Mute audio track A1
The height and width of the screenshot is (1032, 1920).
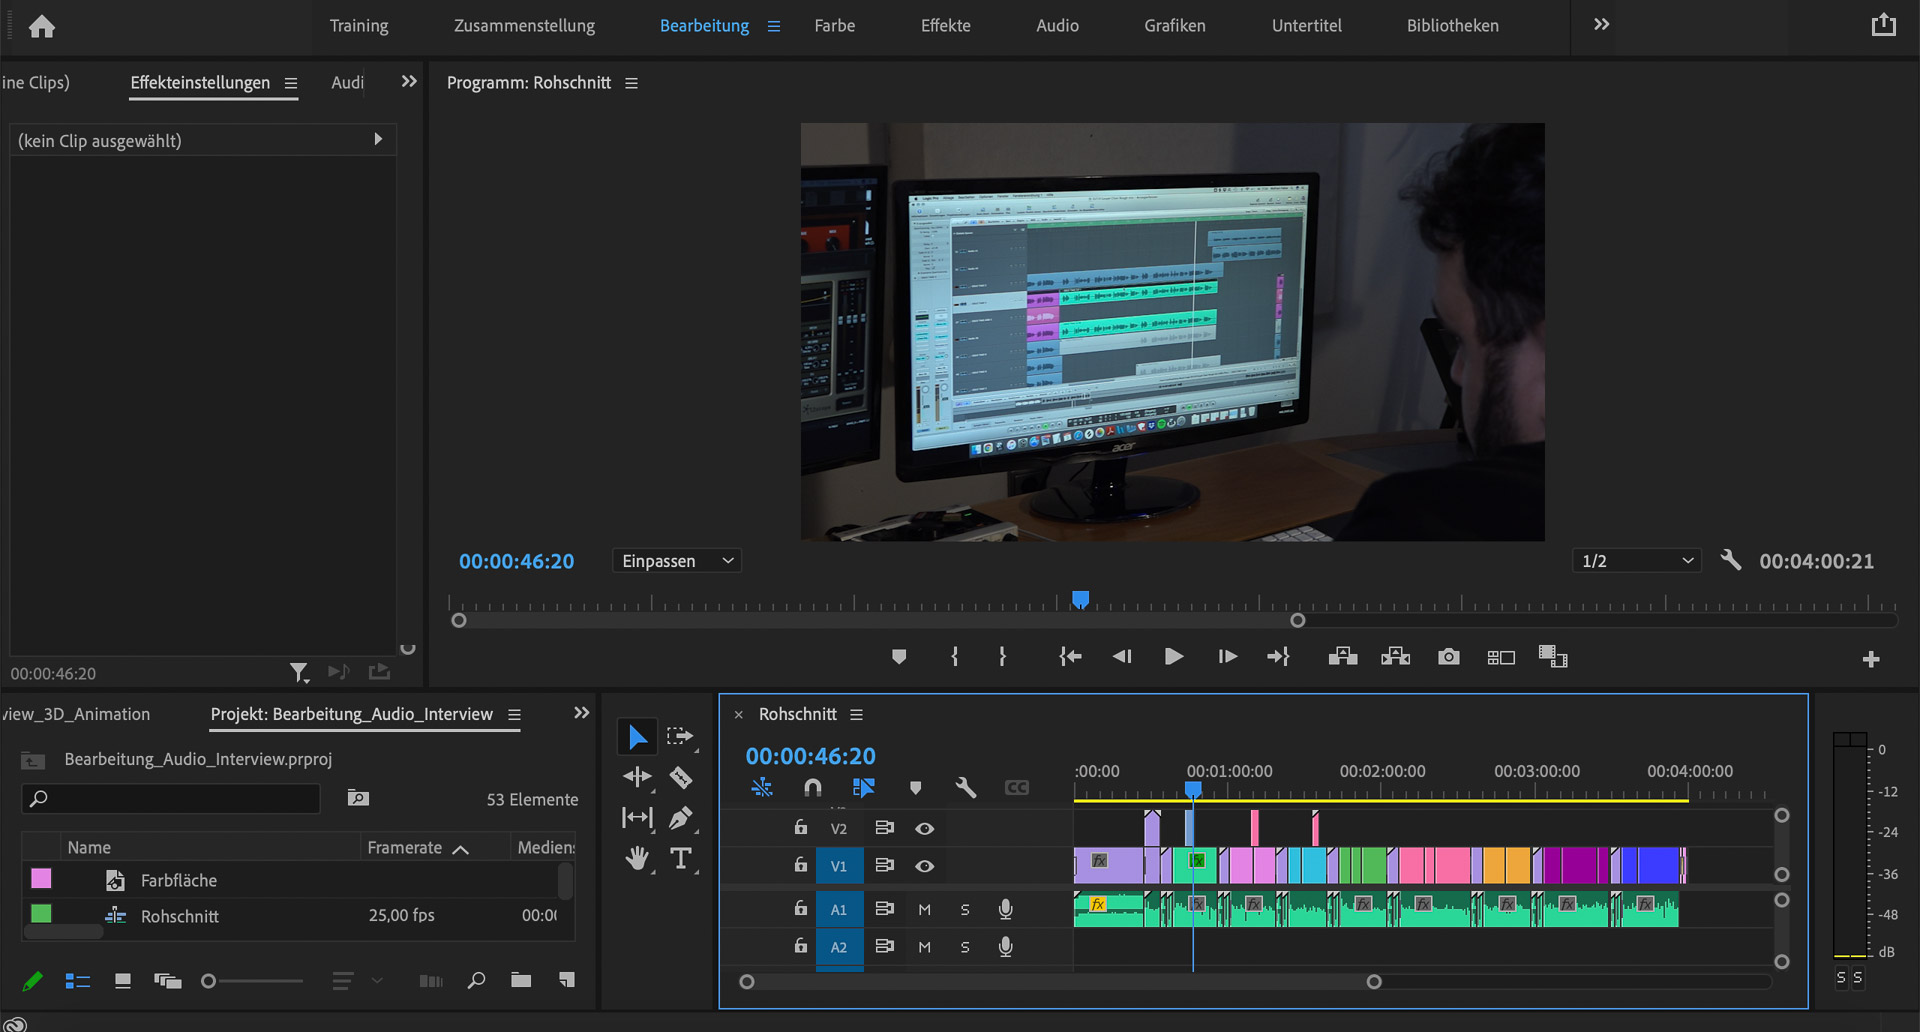(x=925, y=910)
